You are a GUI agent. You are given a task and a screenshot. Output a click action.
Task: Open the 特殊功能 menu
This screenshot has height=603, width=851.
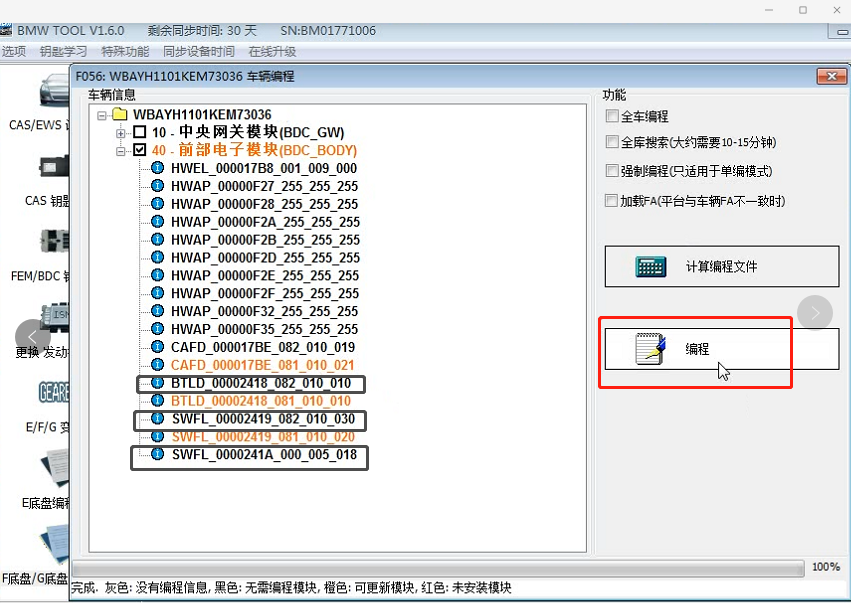(125, 51)
